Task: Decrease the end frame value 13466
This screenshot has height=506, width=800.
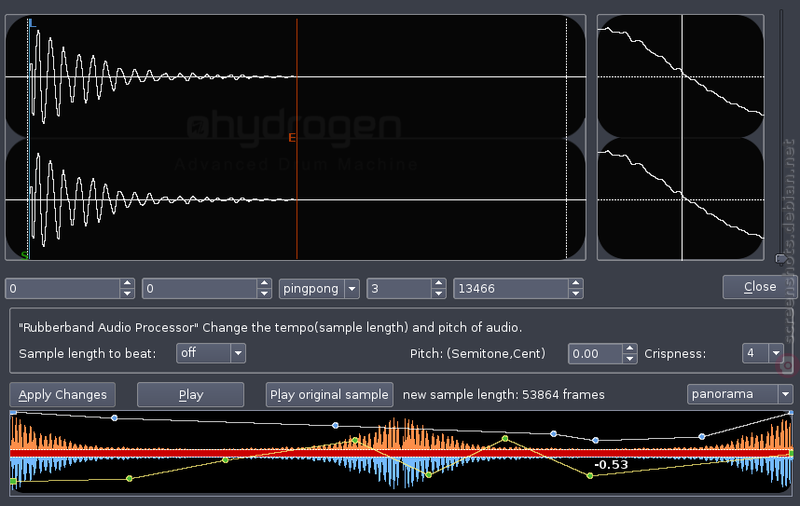Action: (576, 293)
